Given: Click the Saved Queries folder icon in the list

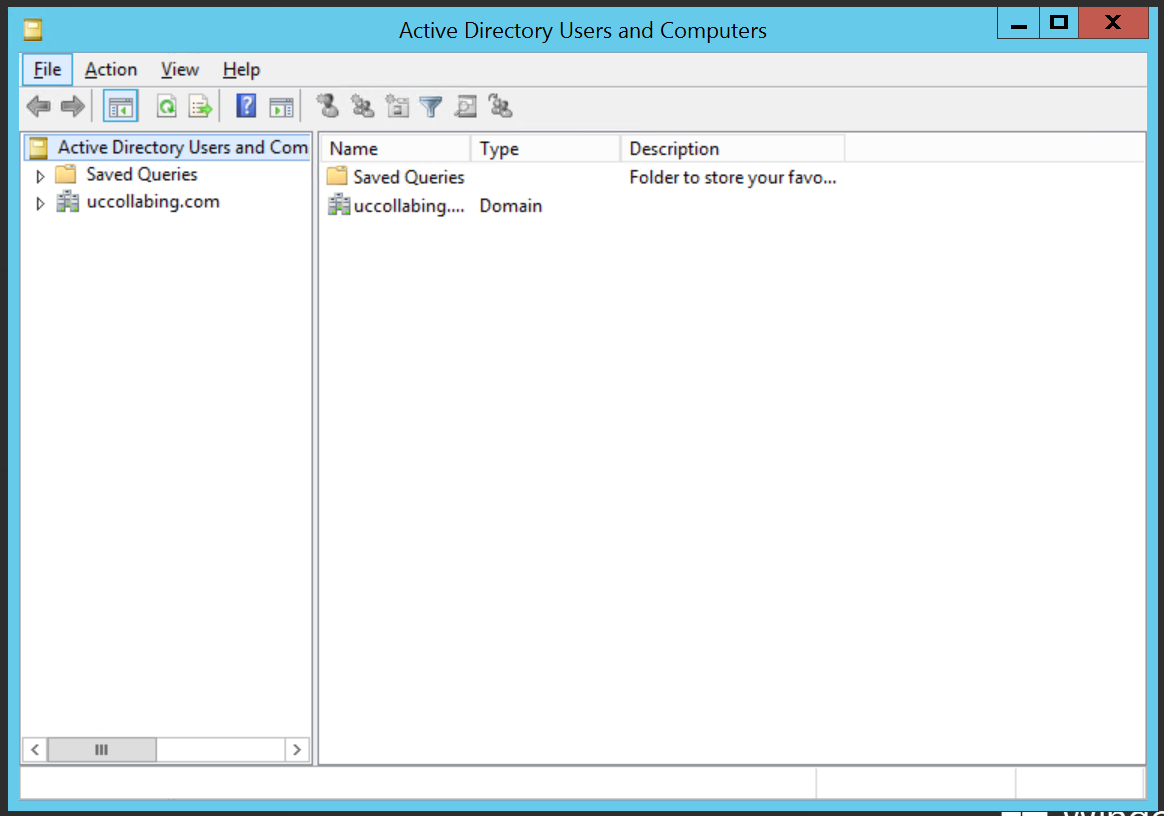Looking at the screenshot, I should point(337,176).
